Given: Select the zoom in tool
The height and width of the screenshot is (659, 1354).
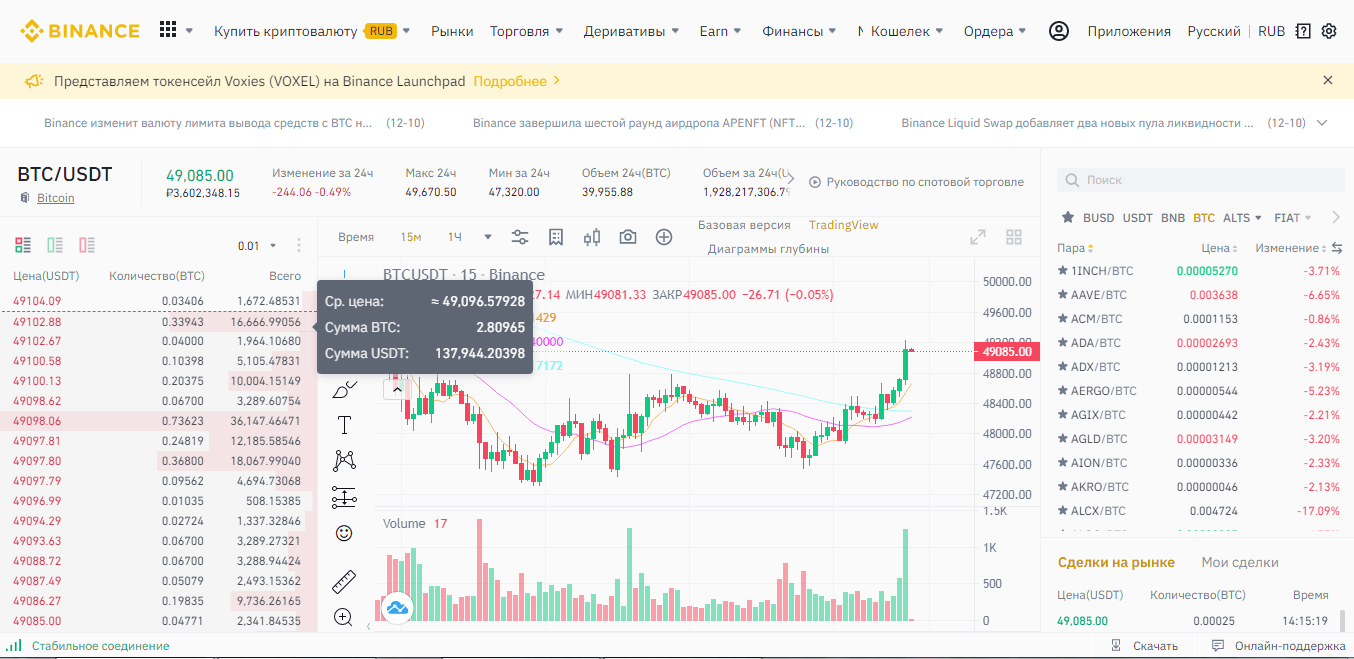Looking at the screenshot, I should 344,617.
